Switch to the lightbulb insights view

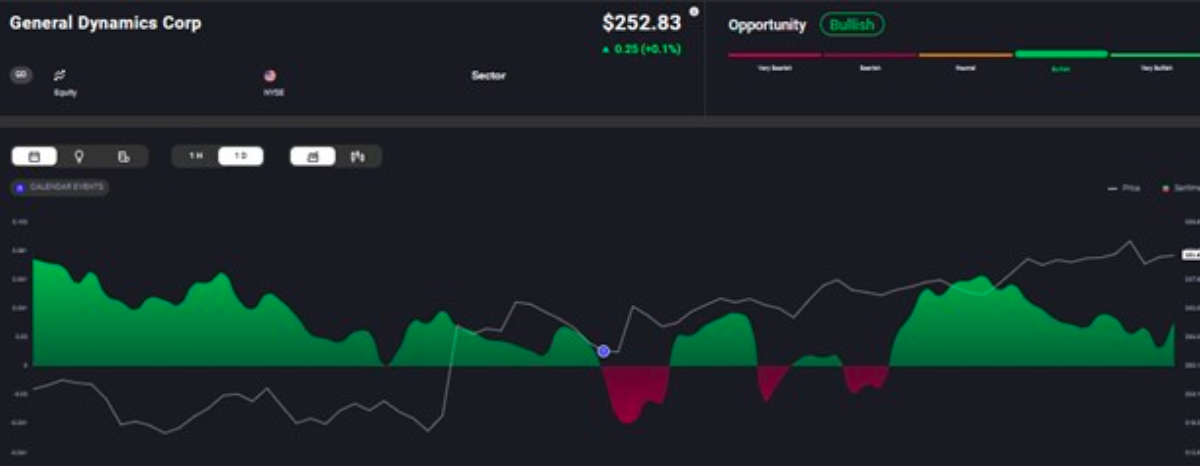point(79,156)
